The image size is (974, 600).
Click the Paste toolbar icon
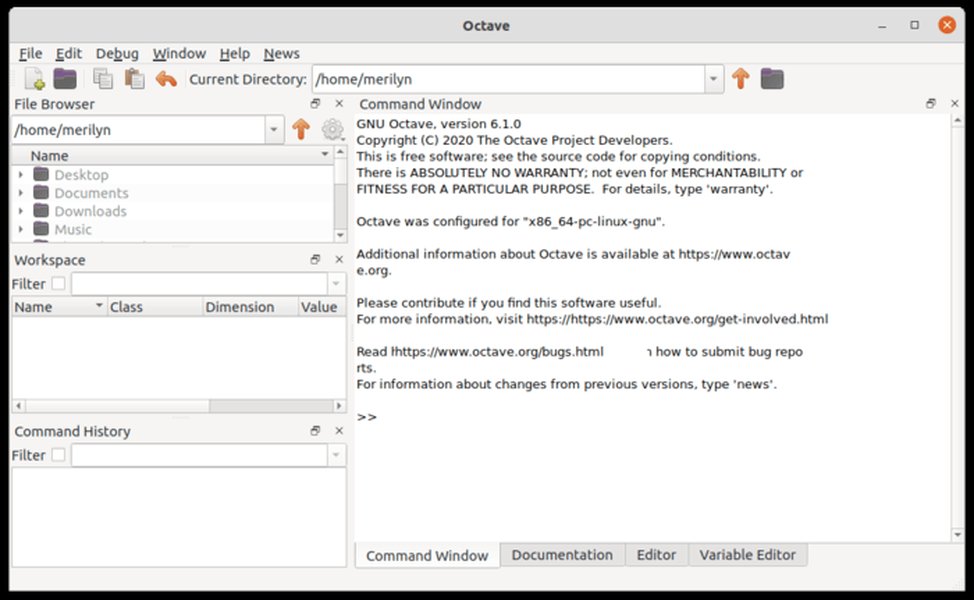(133, 79)
